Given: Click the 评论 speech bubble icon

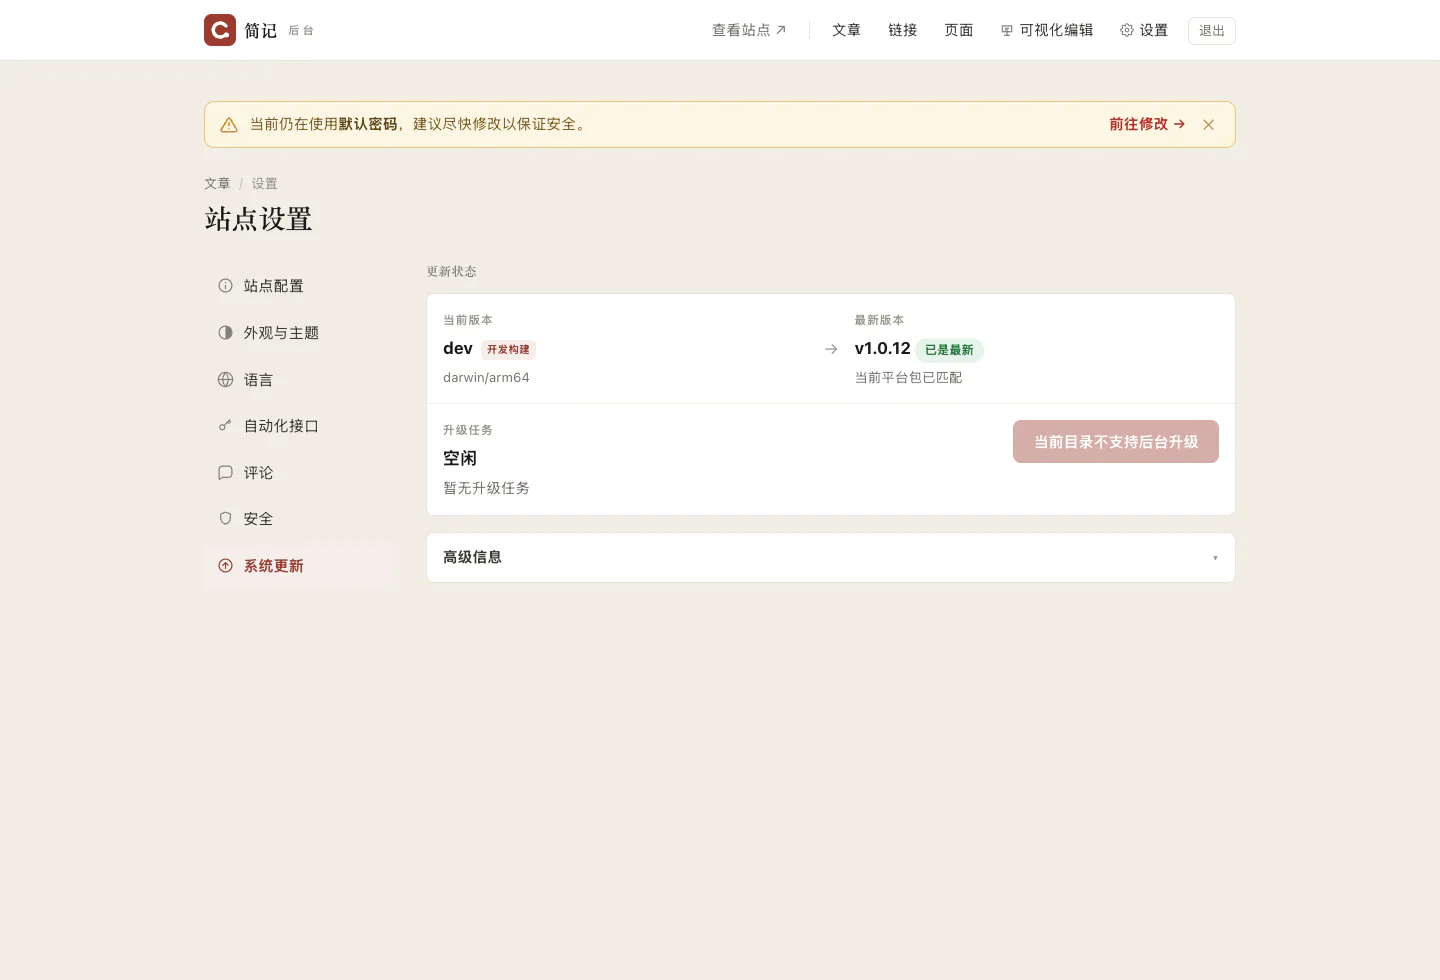Looking at the screenshot, I should (x=225, y=473).
